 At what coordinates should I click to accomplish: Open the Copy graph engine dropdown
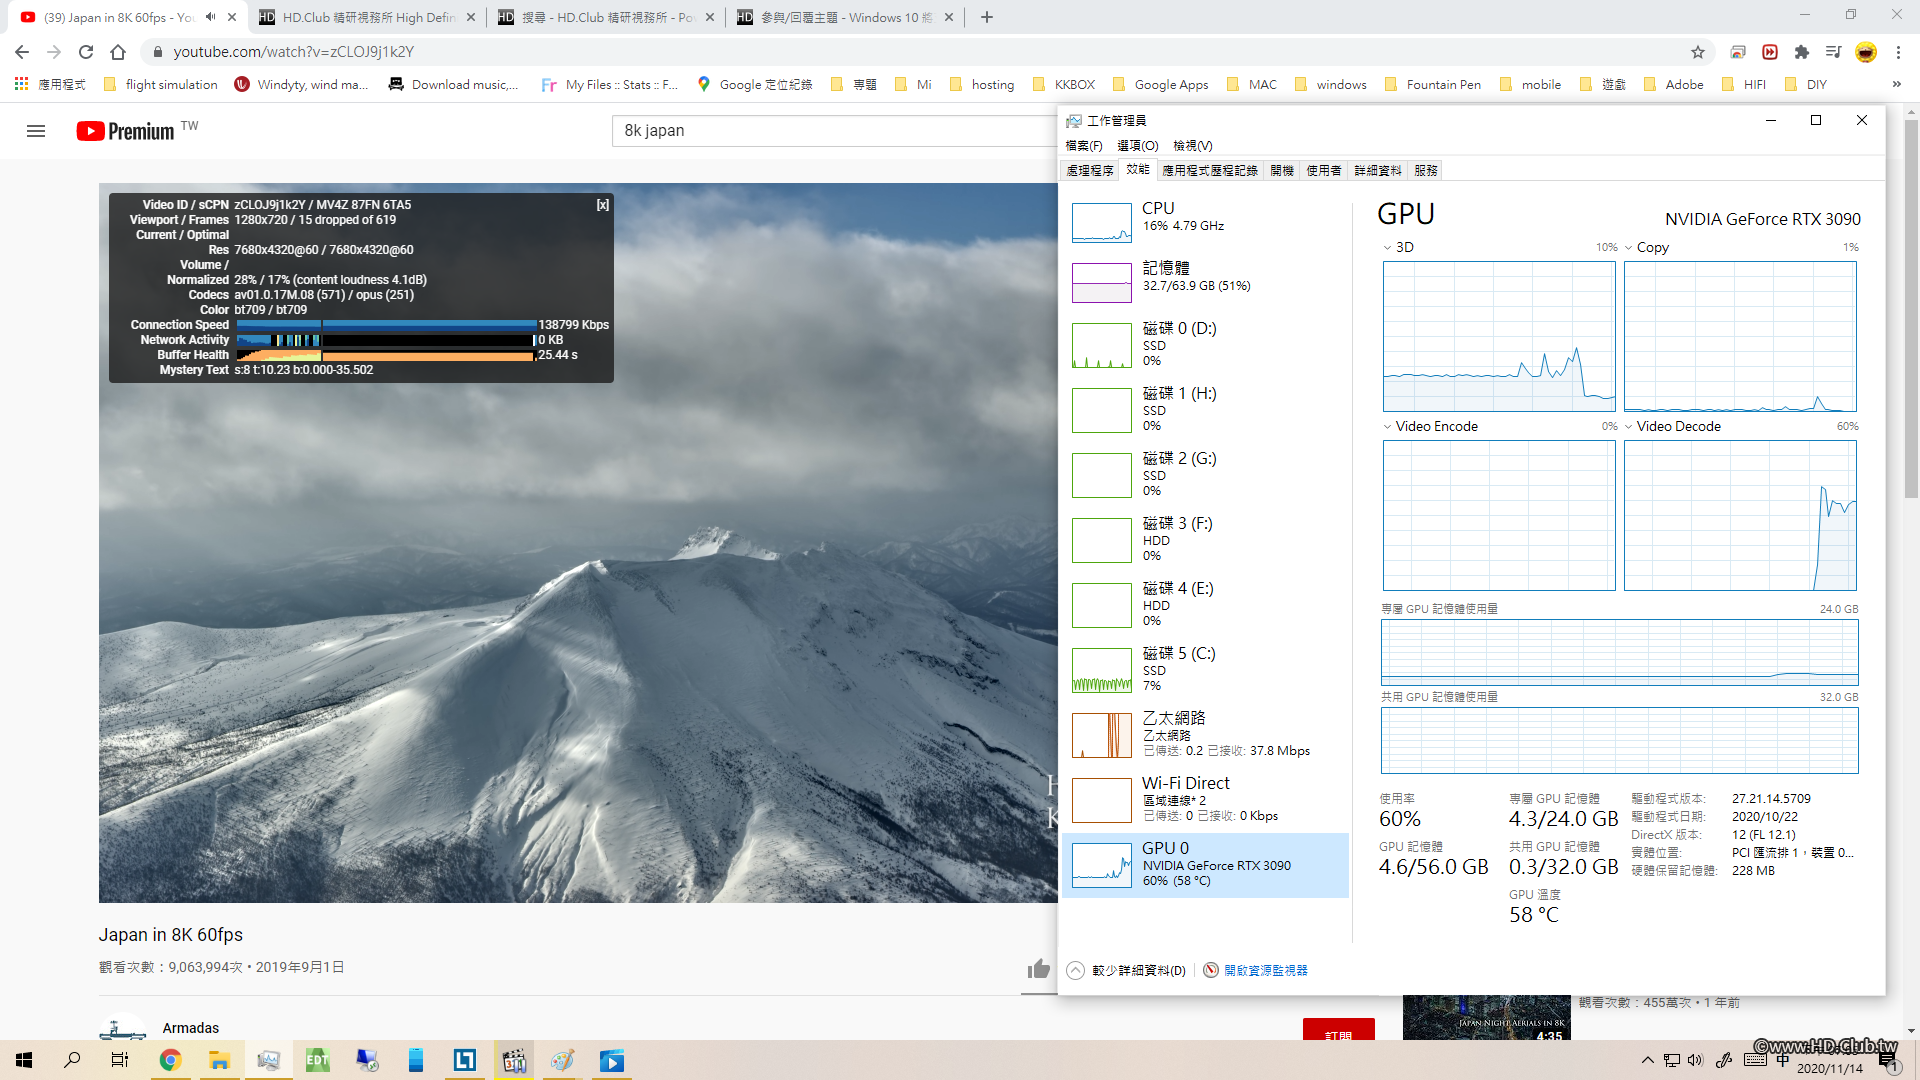(x=1629, y=248)
